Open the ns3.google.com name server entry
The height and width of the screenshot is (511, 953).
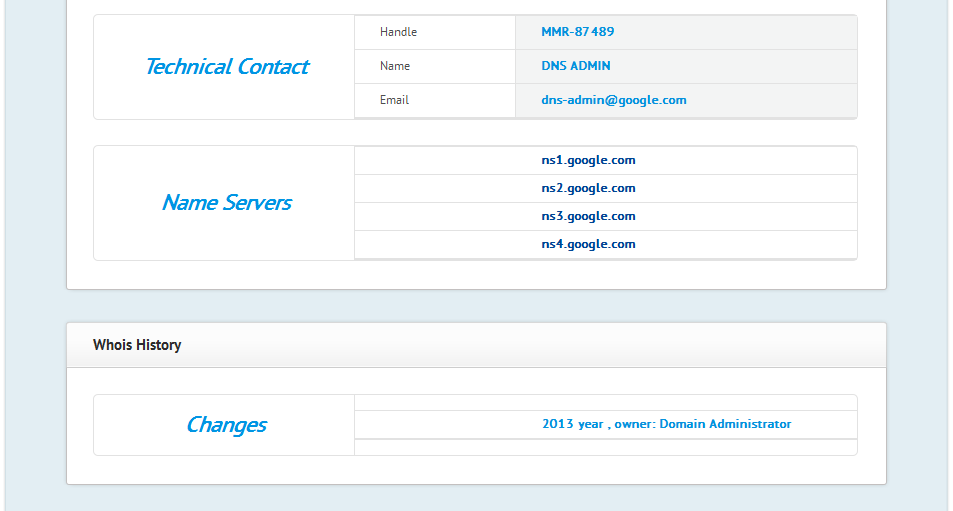click(588, 216)
